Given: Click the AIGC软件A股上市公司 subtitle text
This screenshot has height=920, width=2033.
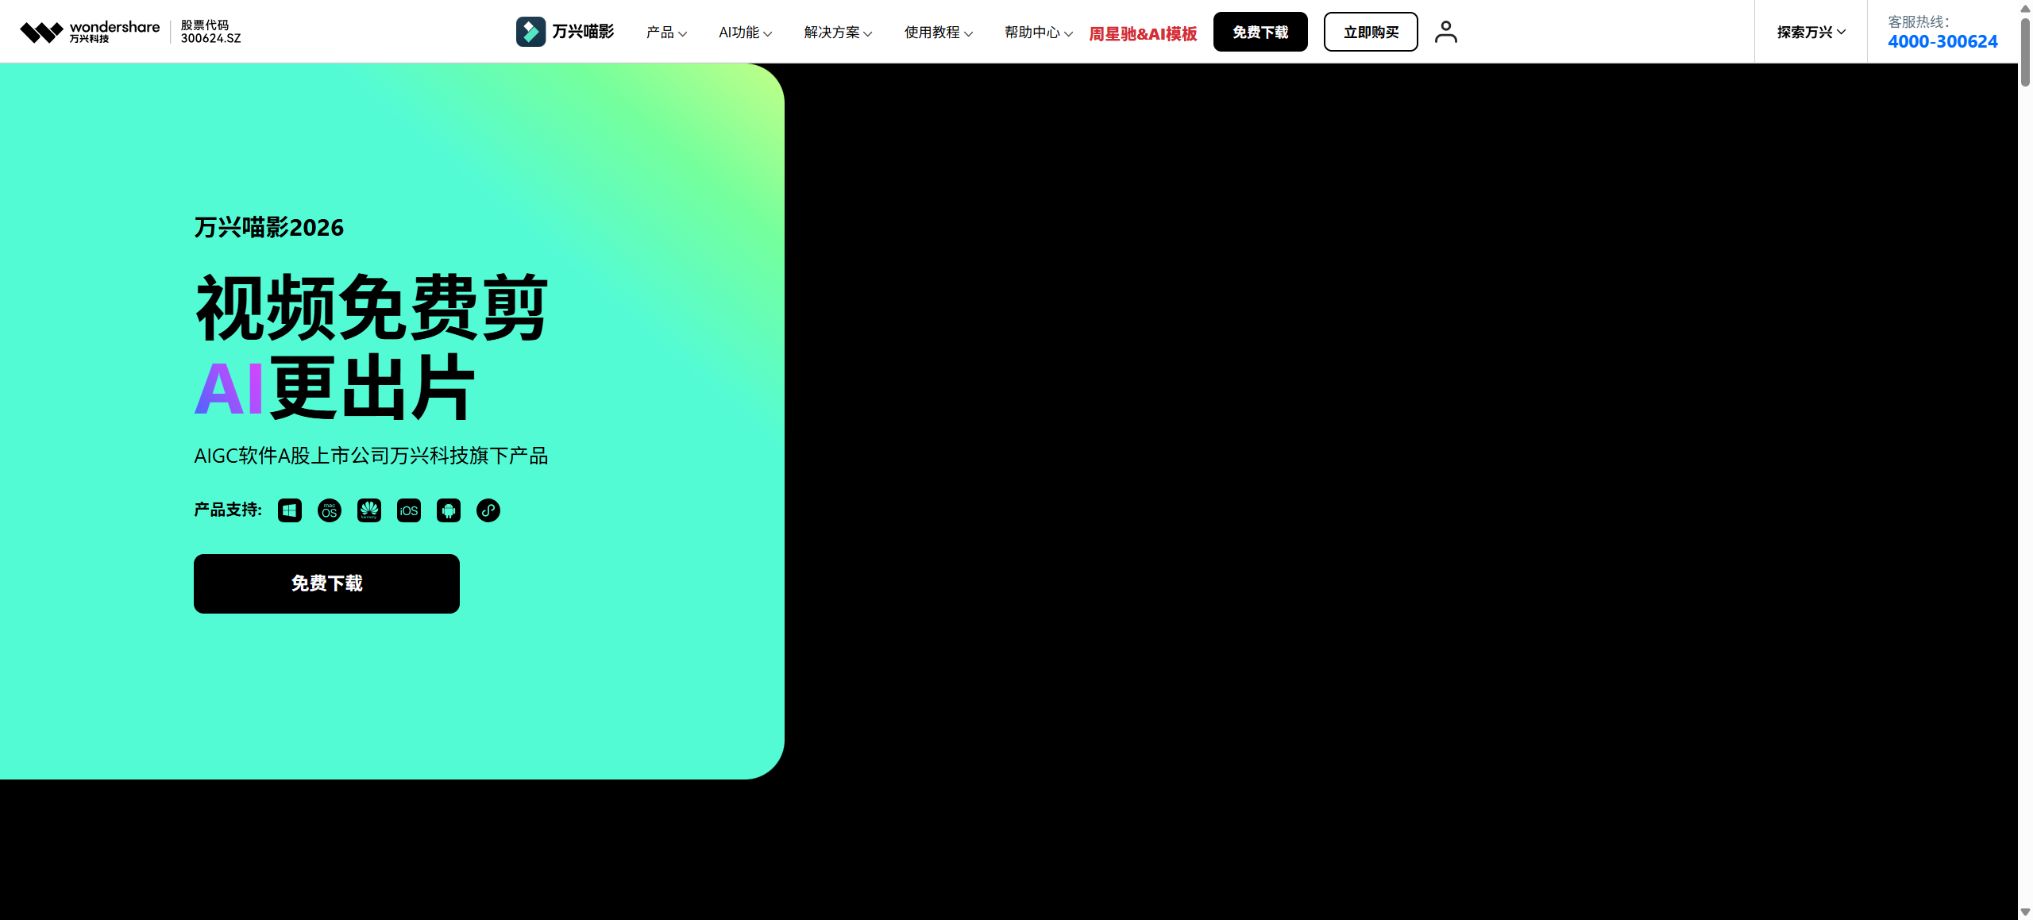Looking at the screenshot, I should pos(371,456).
